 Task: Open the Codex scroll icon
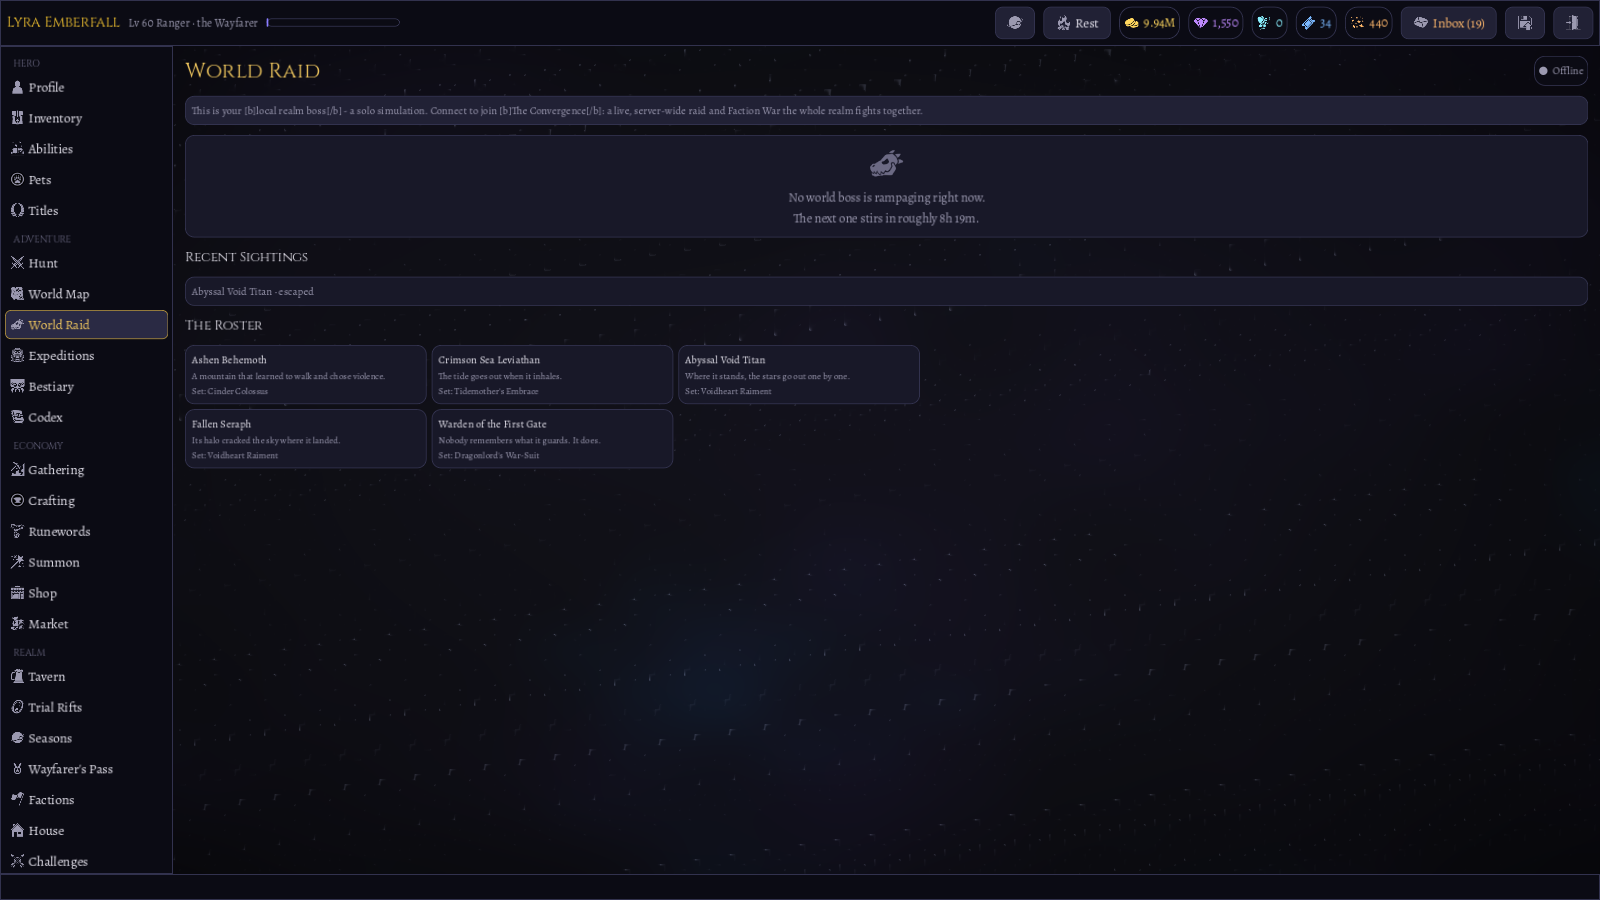[17, 417]
